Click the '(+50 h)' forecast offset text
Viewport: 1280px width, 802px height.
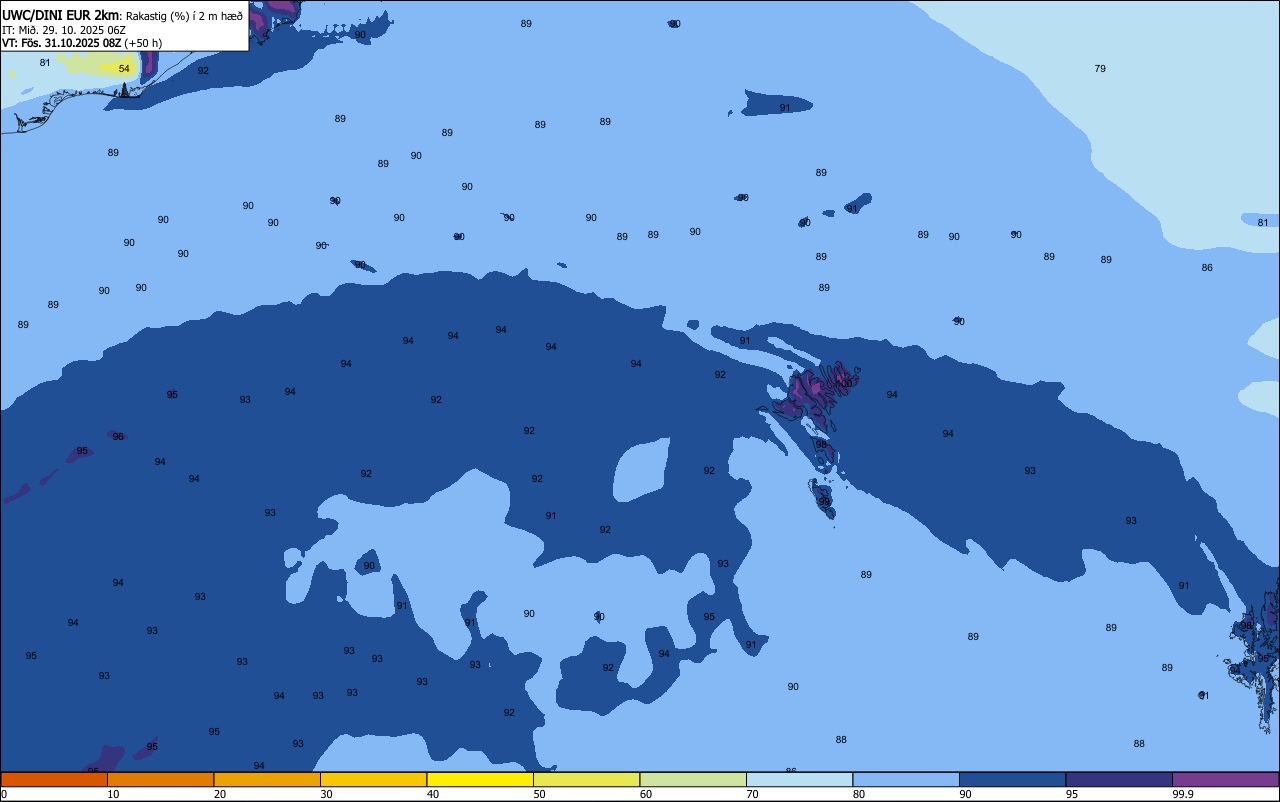coord(143,43)
